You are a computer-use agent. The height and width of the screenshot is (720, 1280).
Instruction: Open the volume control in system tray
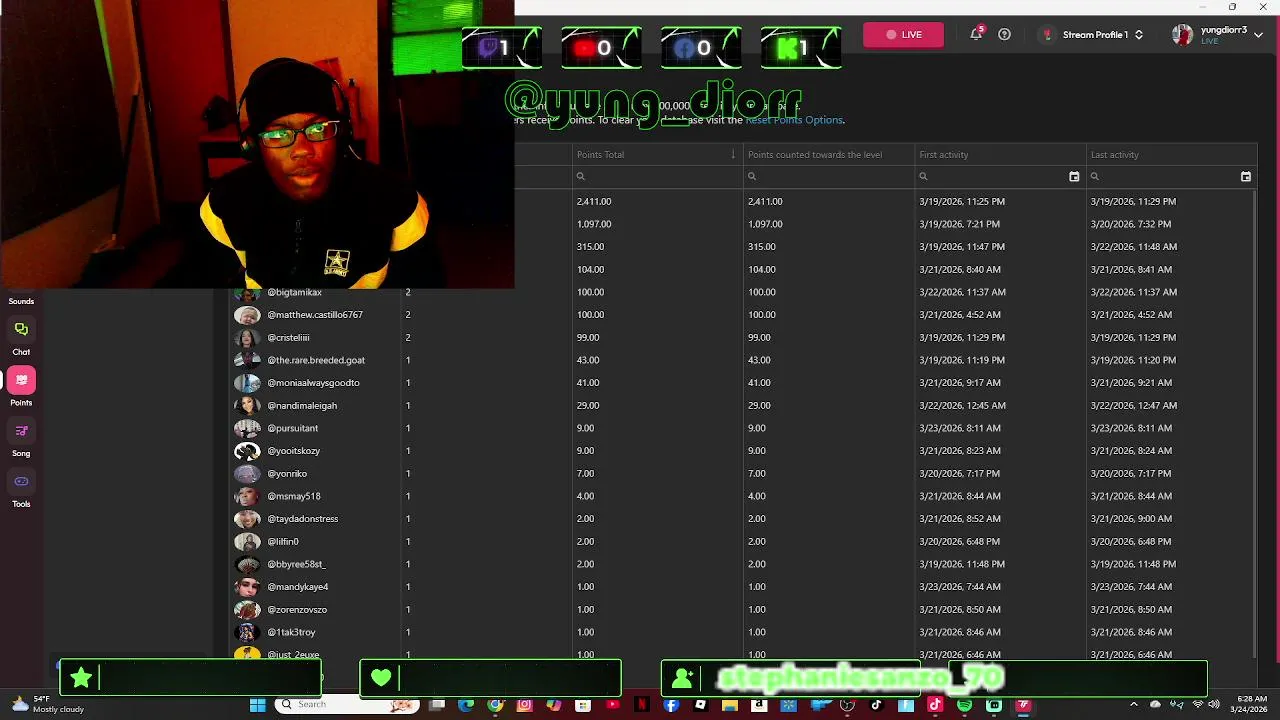[1213, 704]
